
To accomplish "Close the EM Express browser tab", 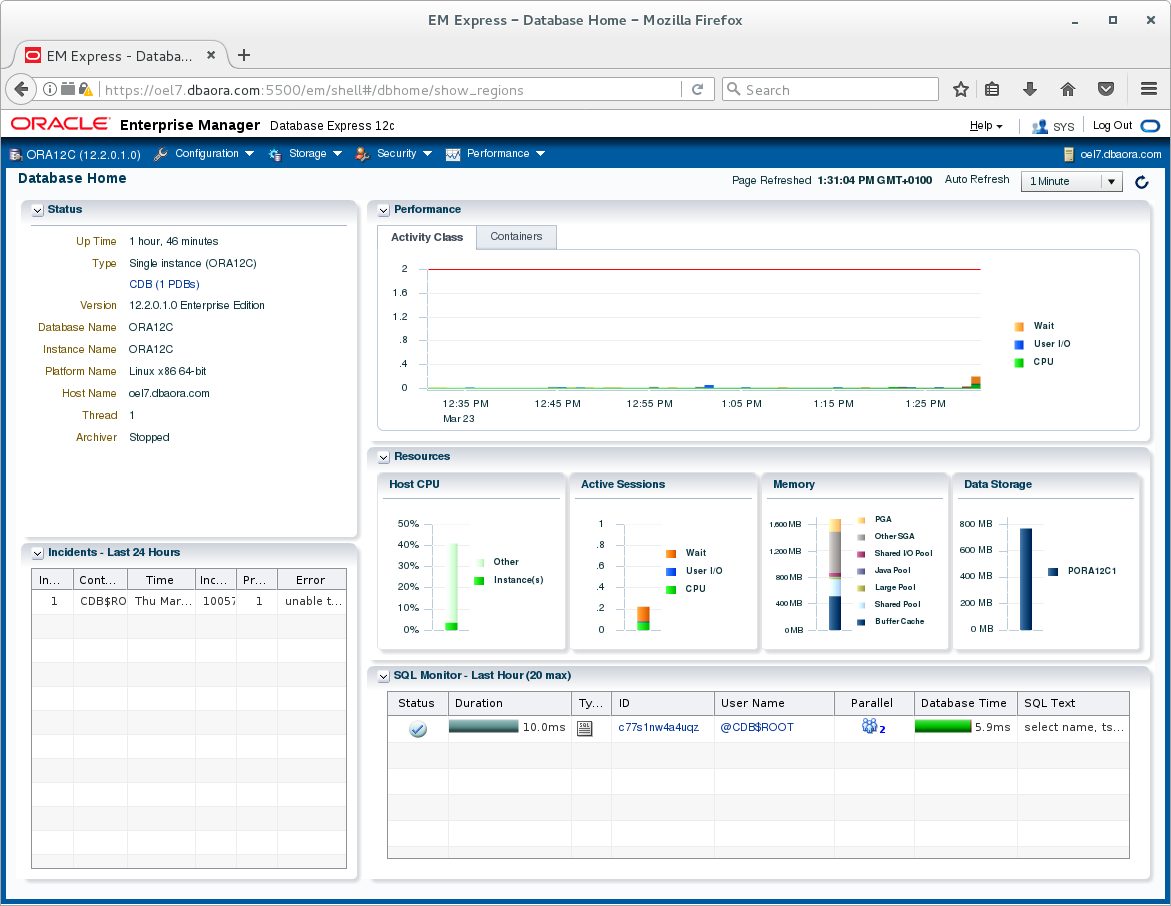I will [x=211, y=55].
